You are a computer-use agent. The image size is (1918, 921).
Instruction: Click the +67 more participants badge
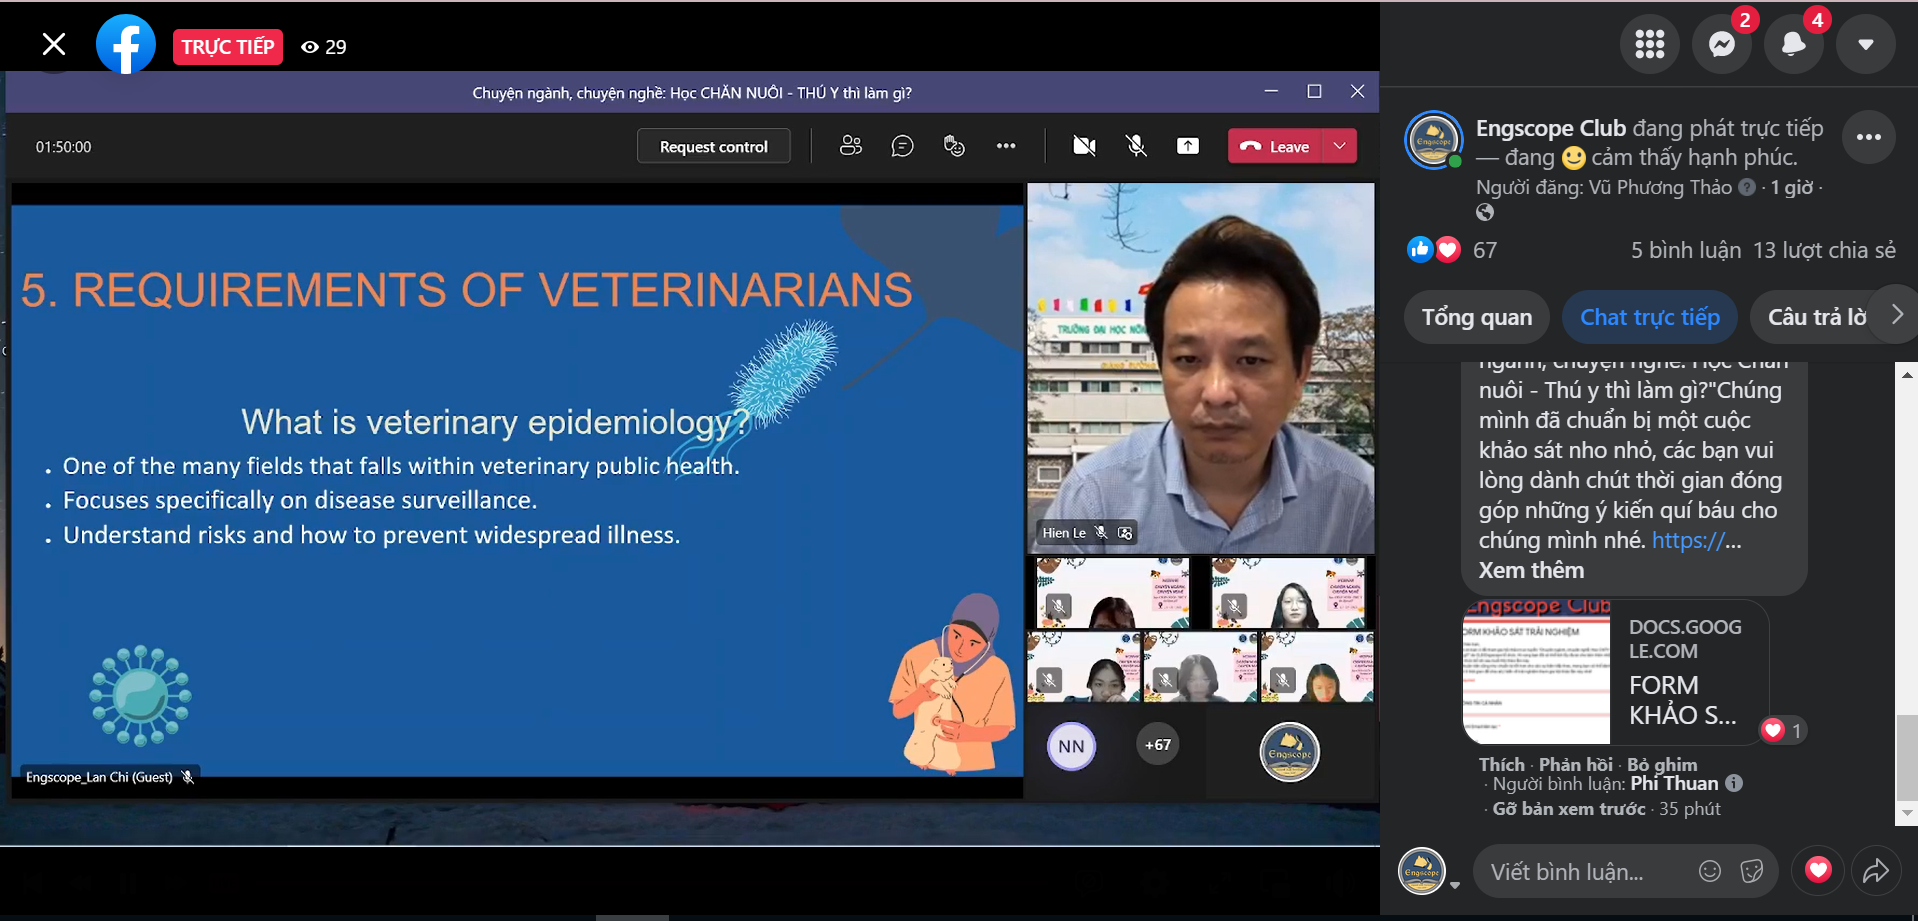point(1158,745)
